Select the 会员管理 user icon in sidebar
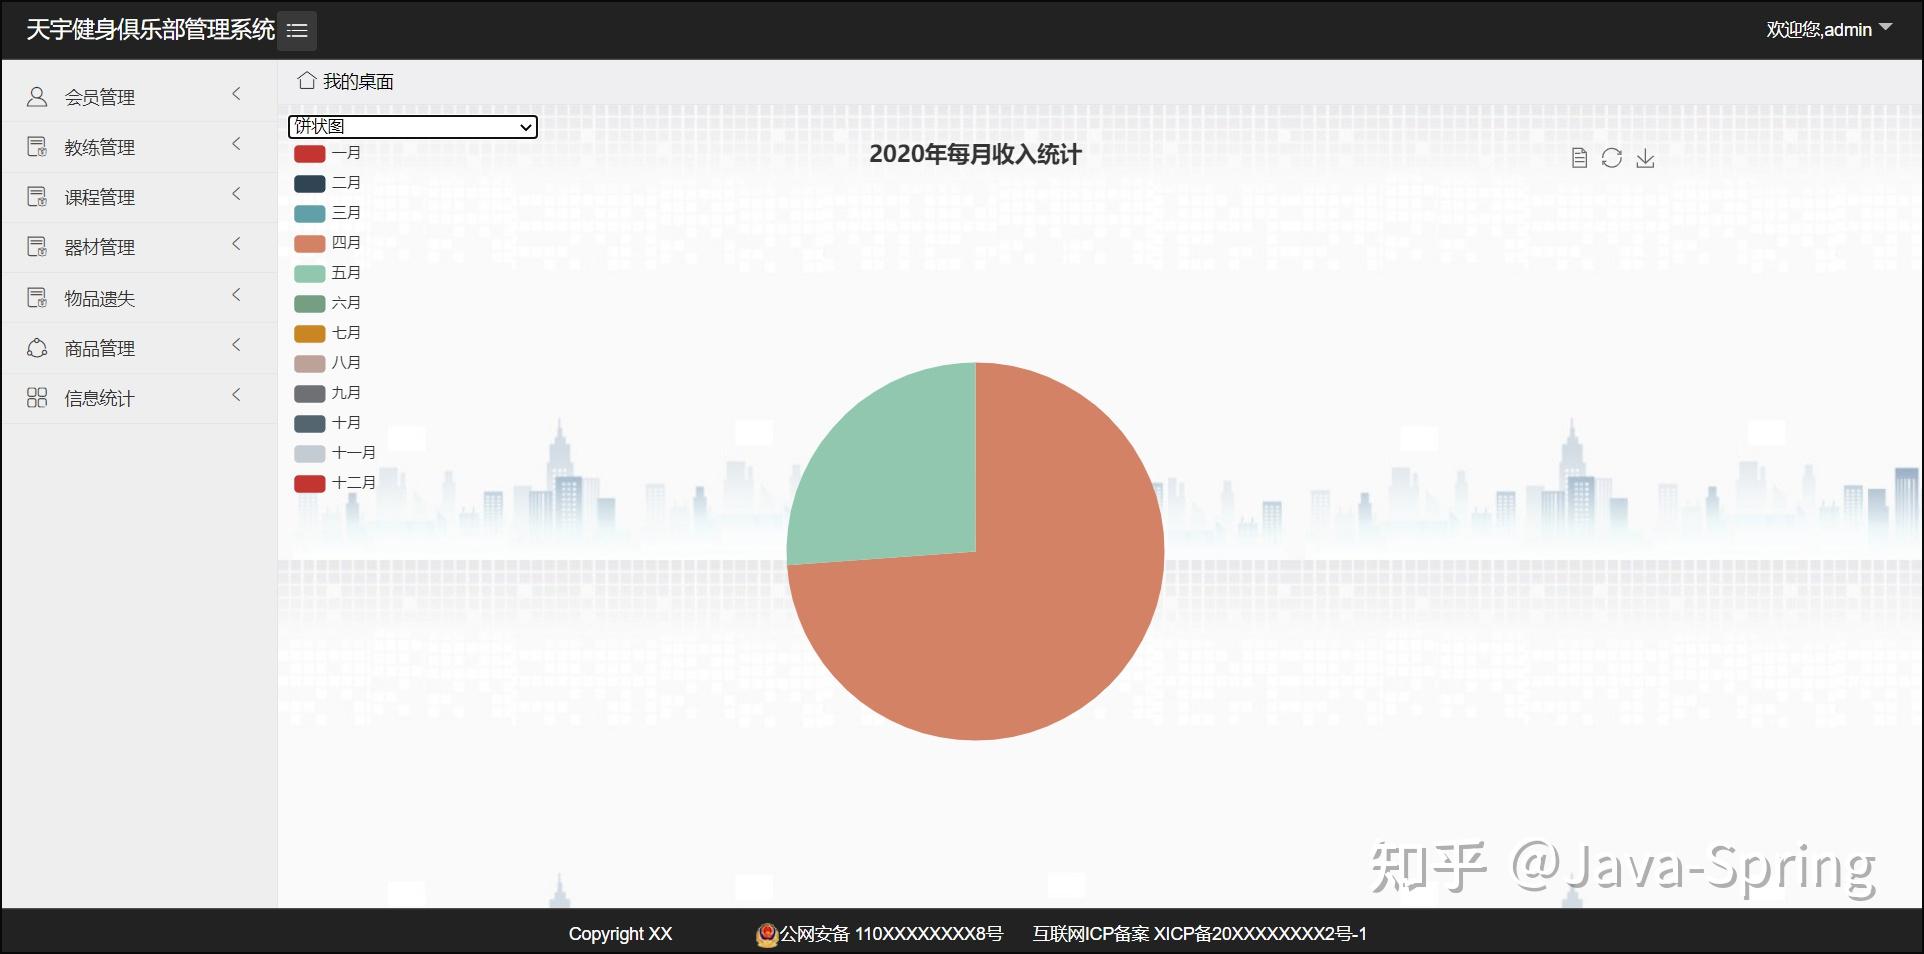This screenshot has height=954, width=1924. tap(37, 95)
